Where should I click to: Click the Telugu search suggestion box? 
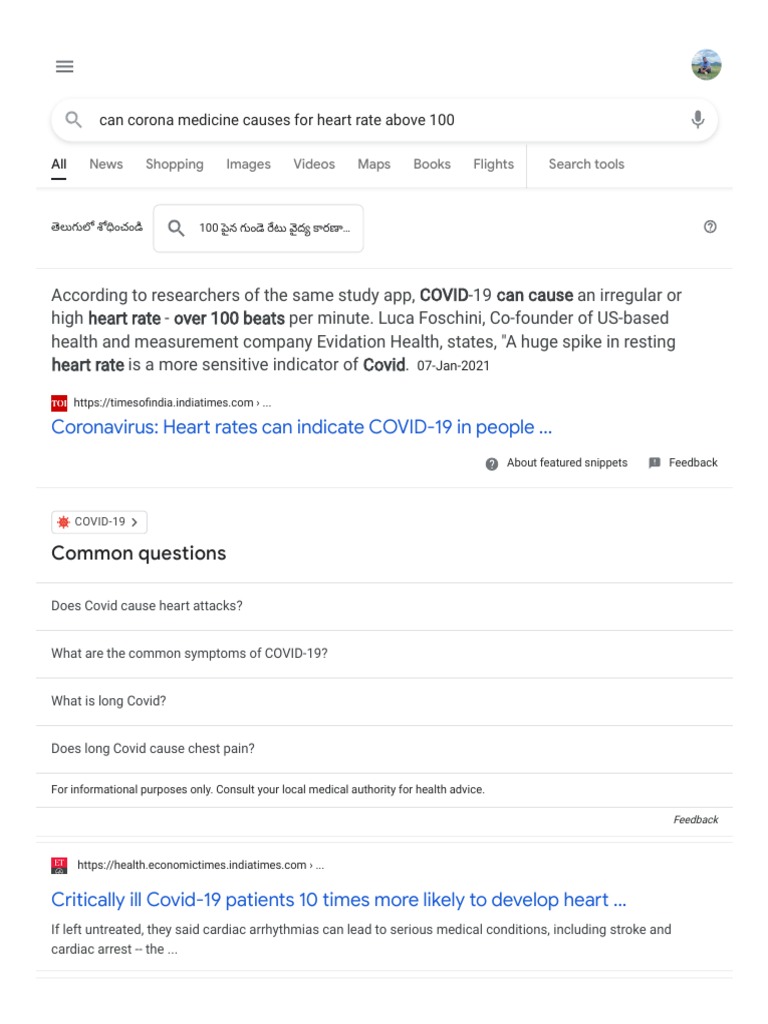tap(258, 228)
